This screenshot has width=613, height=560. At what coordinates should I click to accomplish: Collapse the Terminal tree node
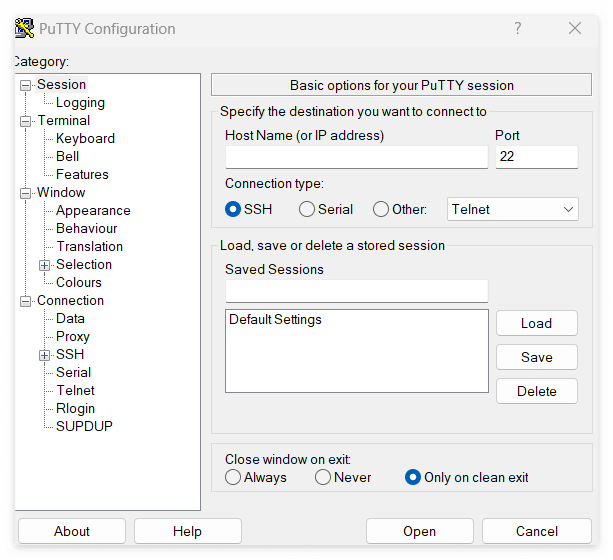tap(25, 121)
